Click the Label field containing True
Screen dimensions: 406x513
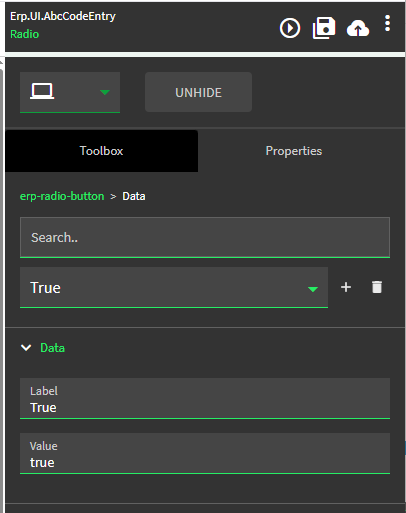tap(205, 398)
